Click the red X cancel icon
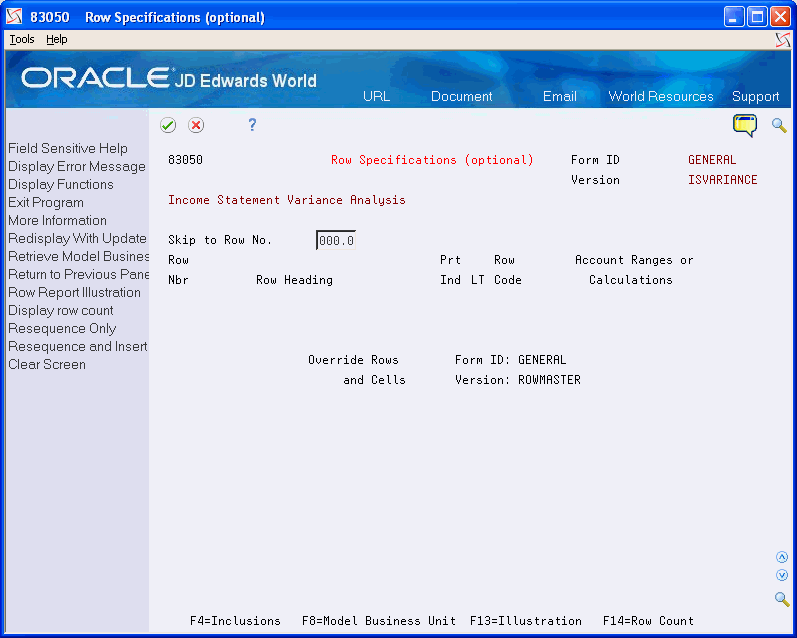 (x=196, y=125)
